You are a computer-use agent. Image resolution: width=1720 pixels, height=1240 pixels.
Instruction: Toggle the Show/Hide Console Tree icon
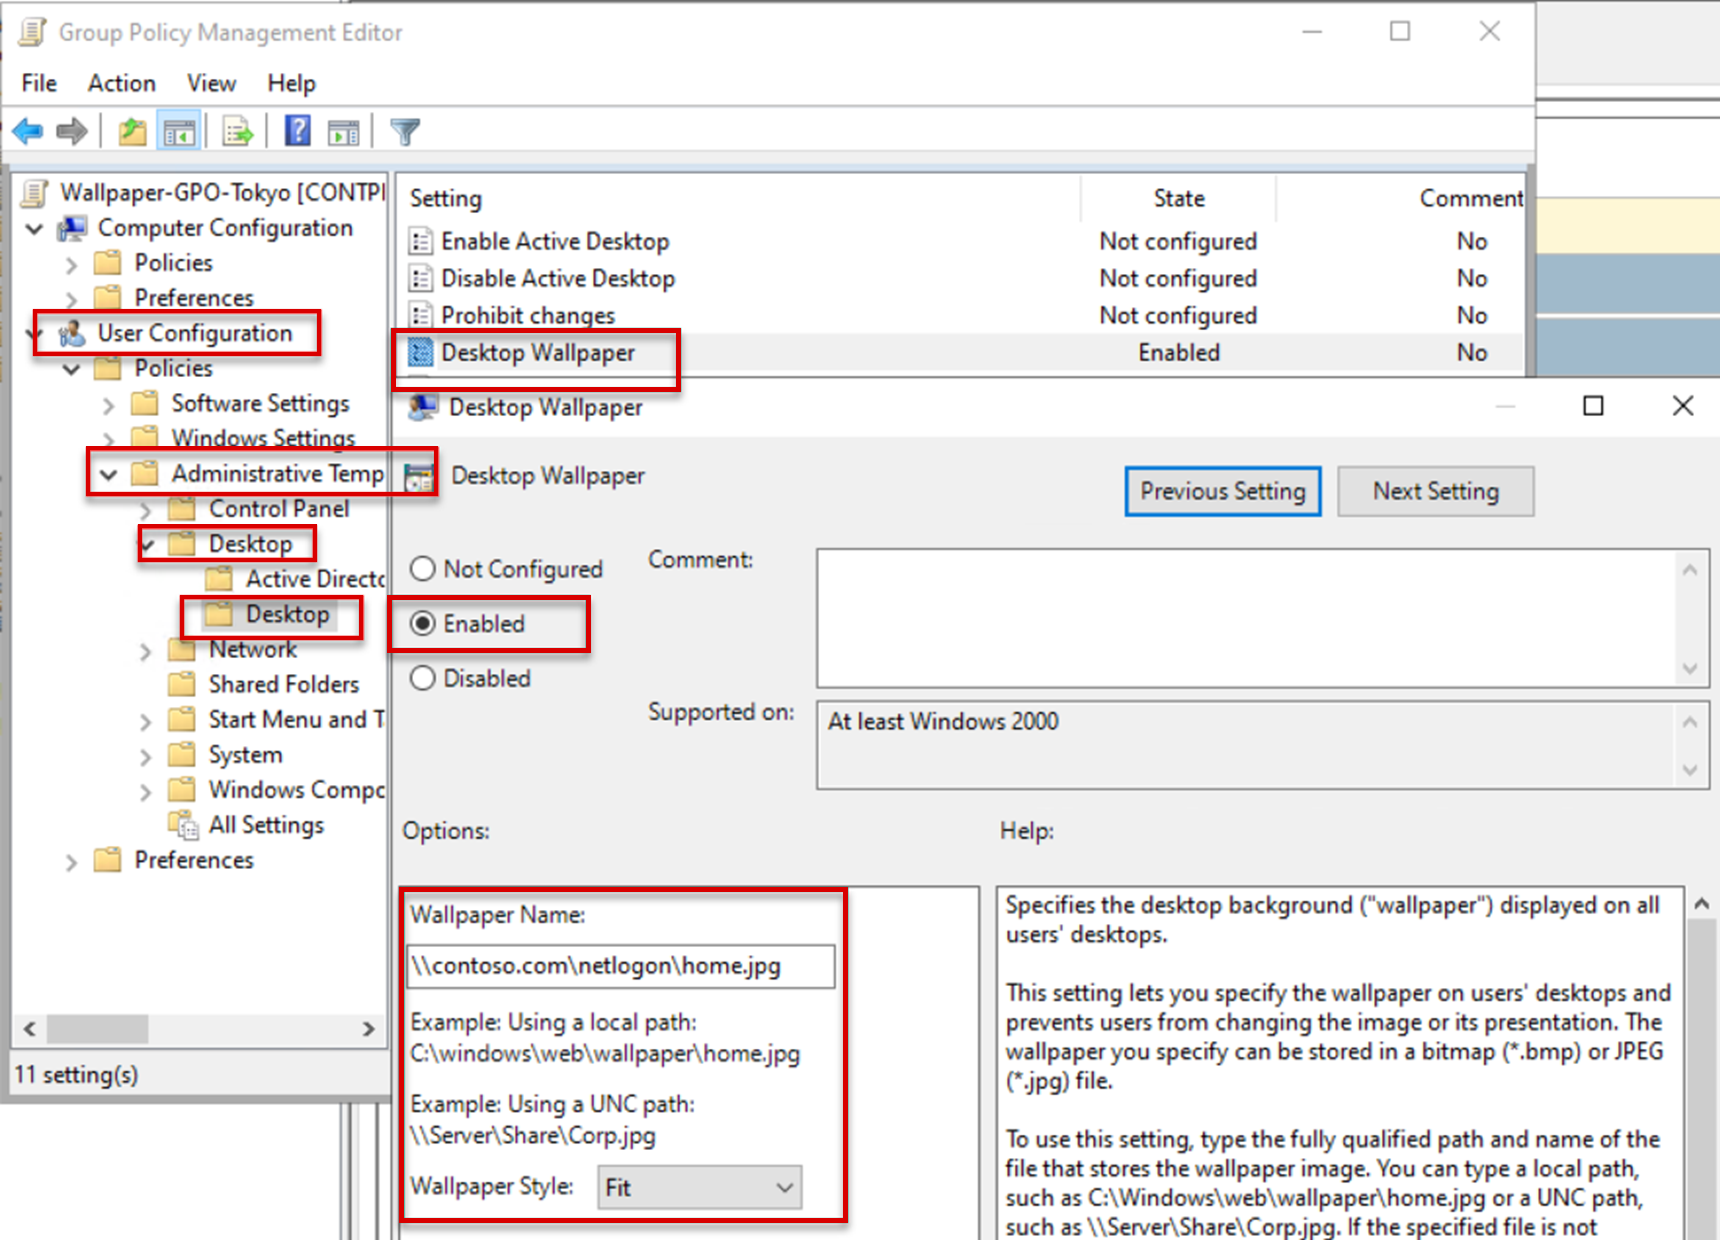(x=180, y=131)
